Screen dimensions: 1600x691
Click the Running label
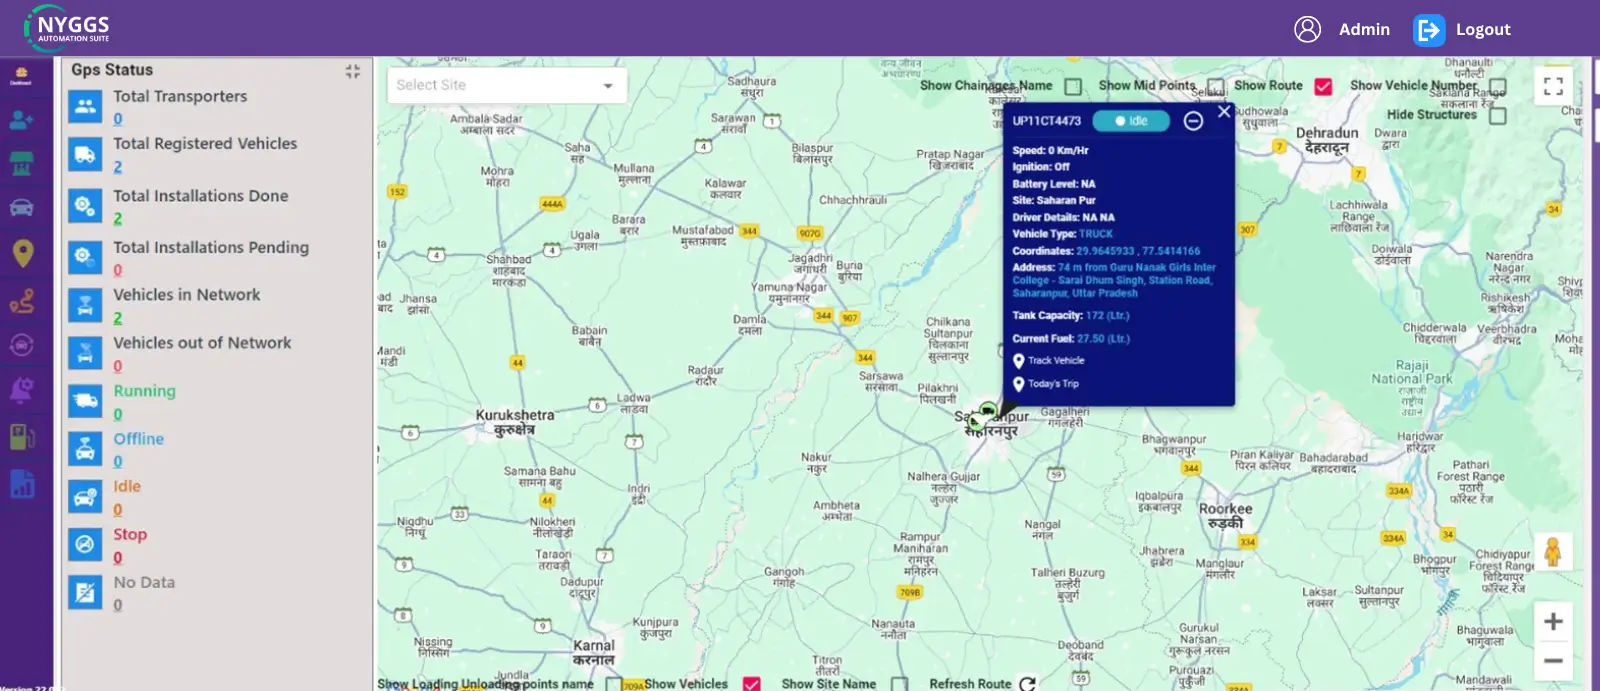pyautogui.click(x=144, y=391)
